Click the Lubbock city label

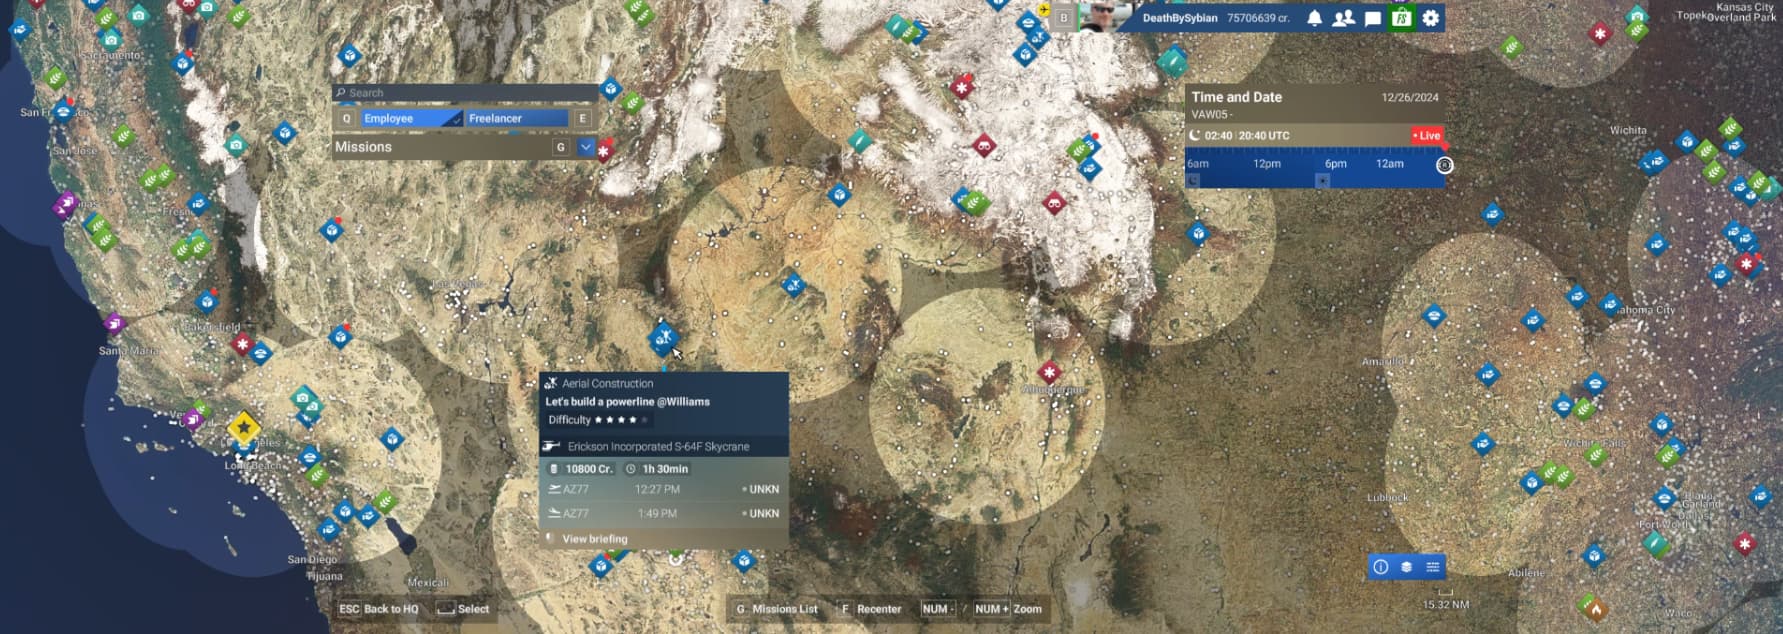point(1387,497)
